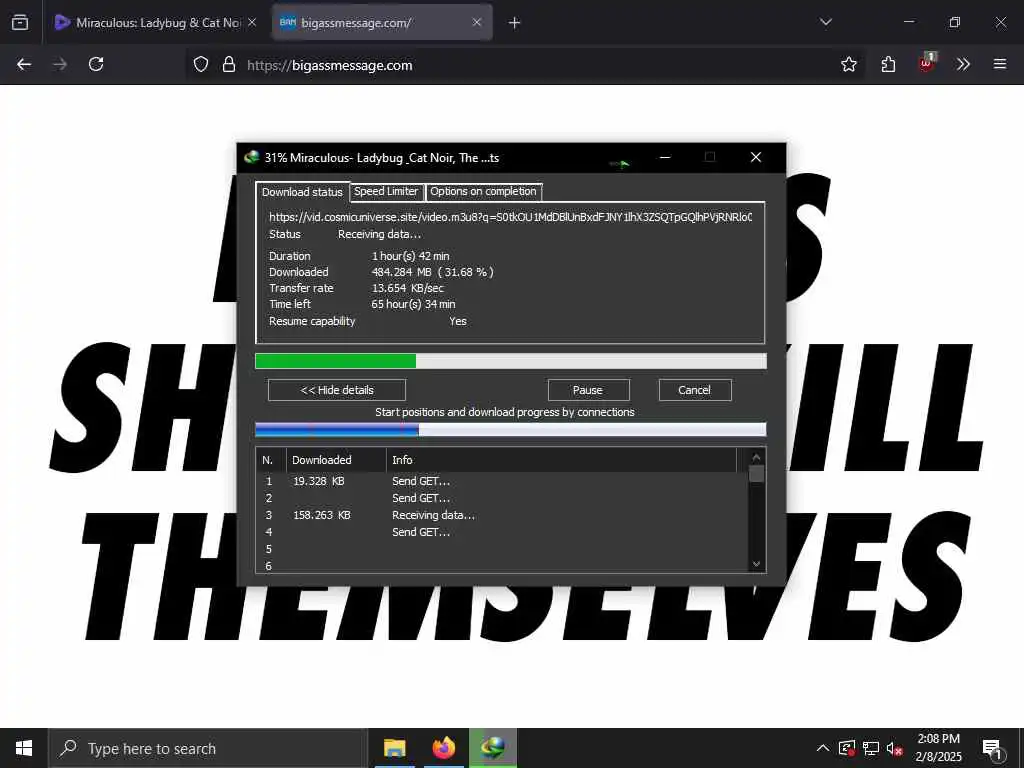Select the bigassmessage.com browser tab
Viewport: 1024px width, 768px height.
click(x=382, y=23)
